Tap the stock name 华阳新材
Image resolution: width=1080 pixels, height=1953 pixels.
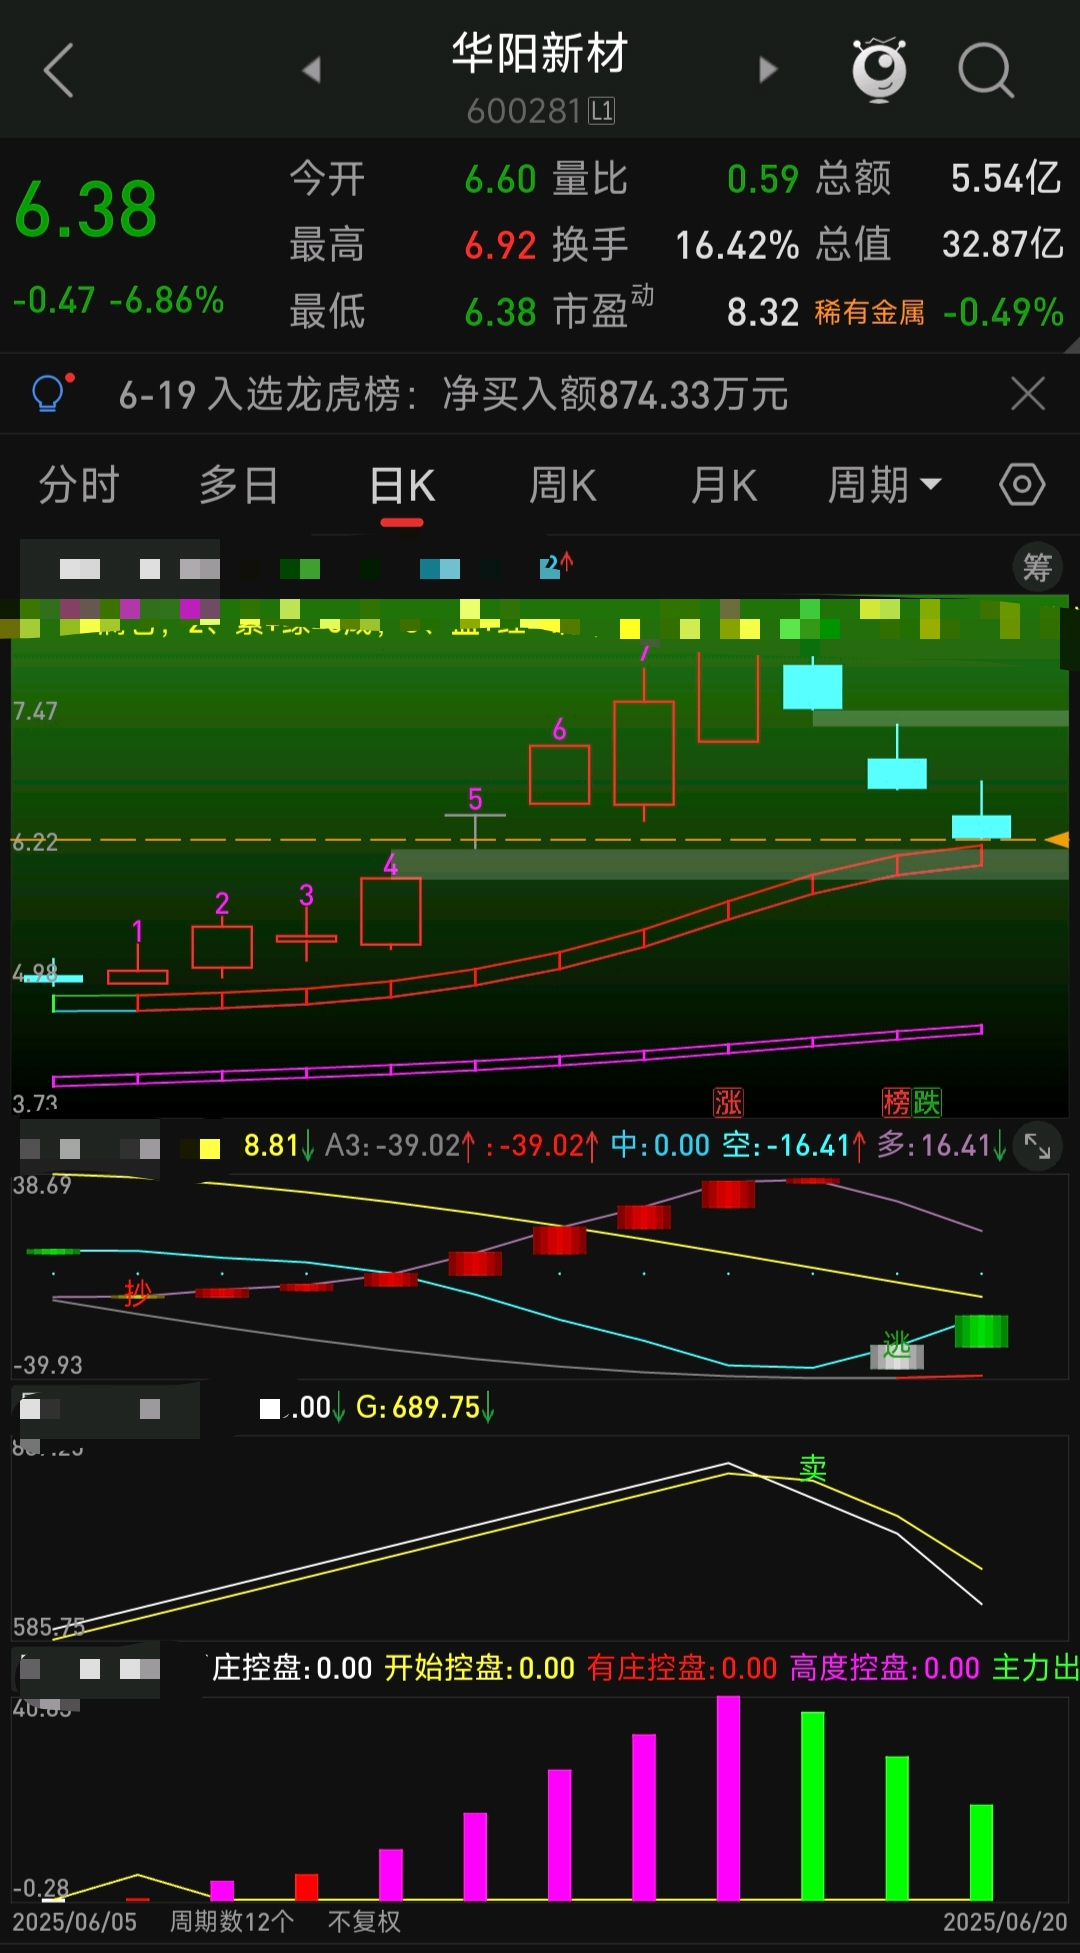point(540,53)
